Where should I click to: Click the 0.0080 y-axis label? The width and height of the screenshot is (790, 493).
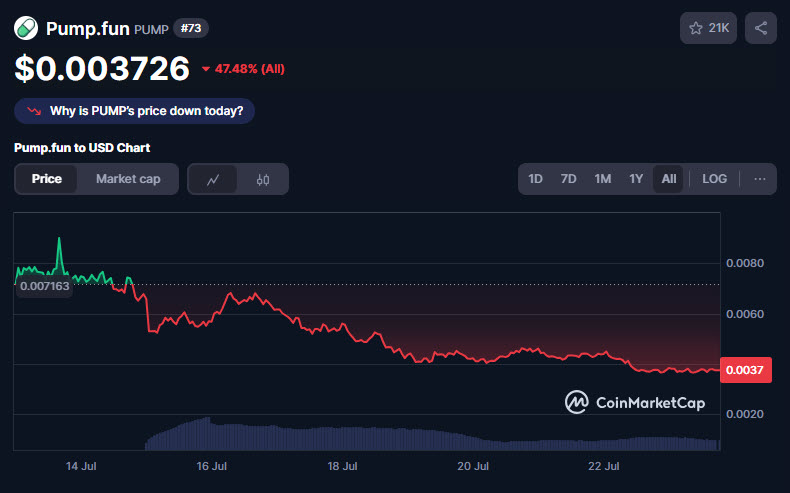(745, 263)
